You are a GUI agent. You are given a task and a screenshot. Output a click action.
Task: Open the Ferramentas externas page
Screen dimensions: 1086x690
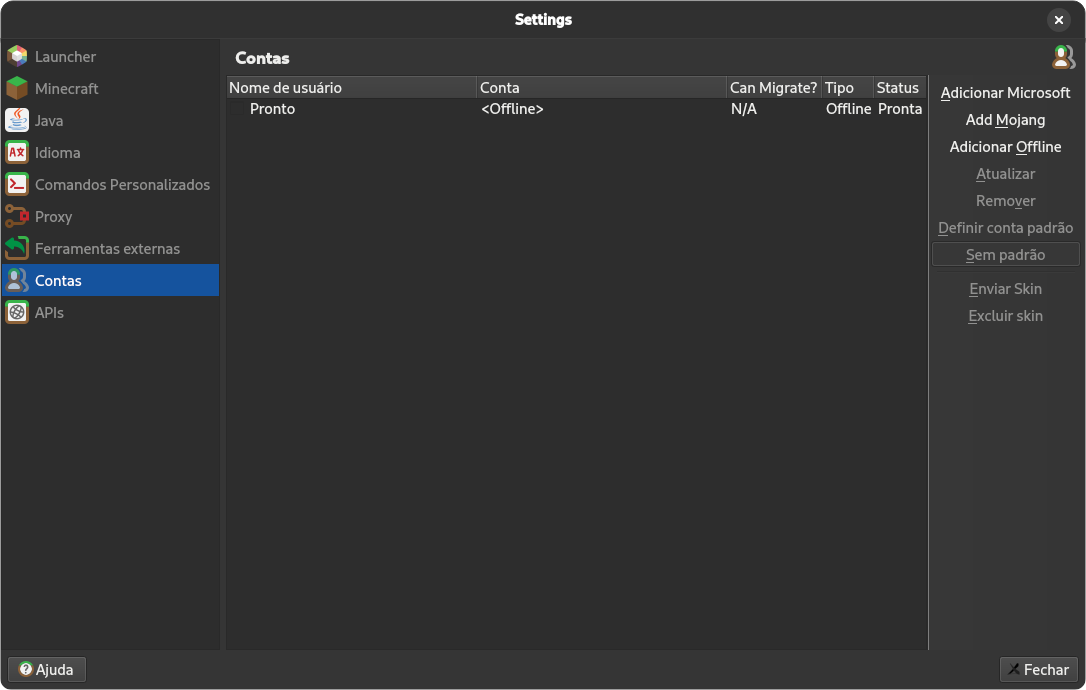(110, 248)
